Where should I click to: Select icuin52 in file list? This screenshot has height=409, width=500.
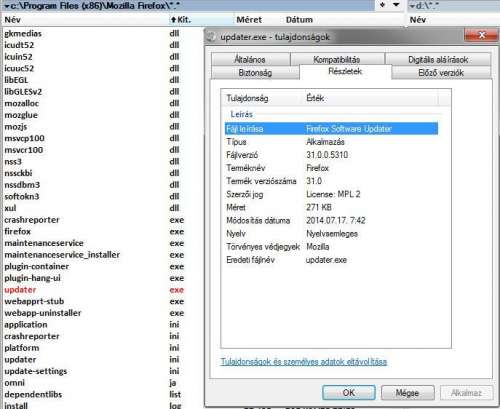point(18,57)
